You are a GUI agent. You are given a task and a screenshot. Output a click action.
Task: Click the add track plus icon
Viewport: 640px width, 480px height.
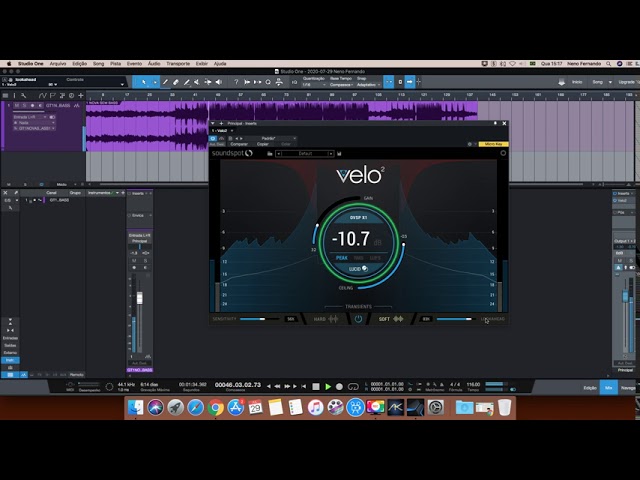point(81,96)
